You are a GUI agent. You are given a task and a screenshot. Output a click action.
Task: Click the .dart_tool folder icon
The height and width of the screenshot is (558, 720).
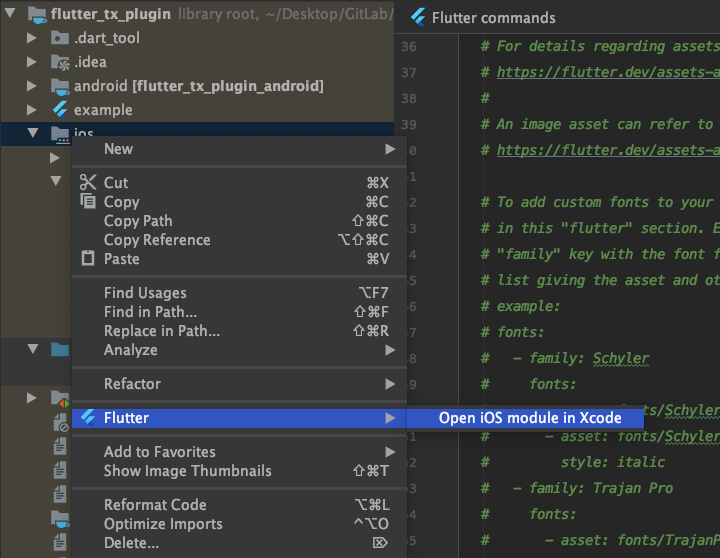tap(60, 38)
